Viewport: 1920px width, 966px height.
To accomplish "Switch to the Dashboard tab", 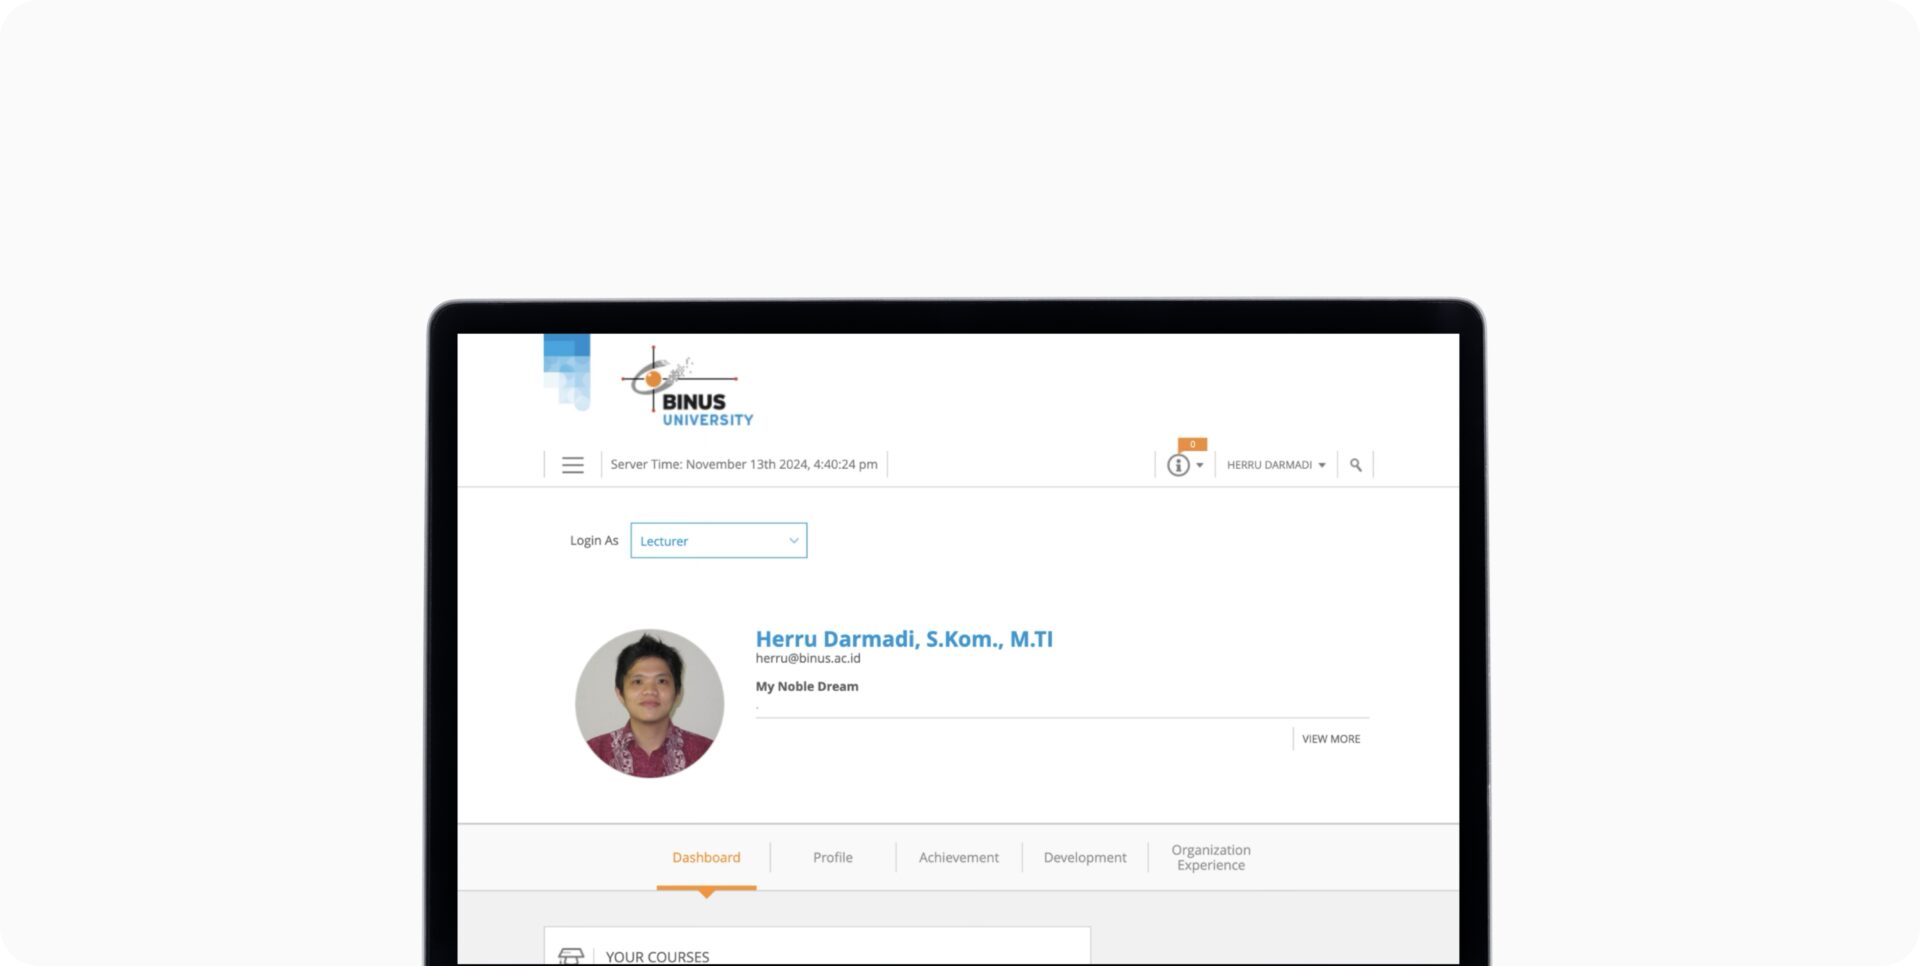I will click(x=706, y=857).
